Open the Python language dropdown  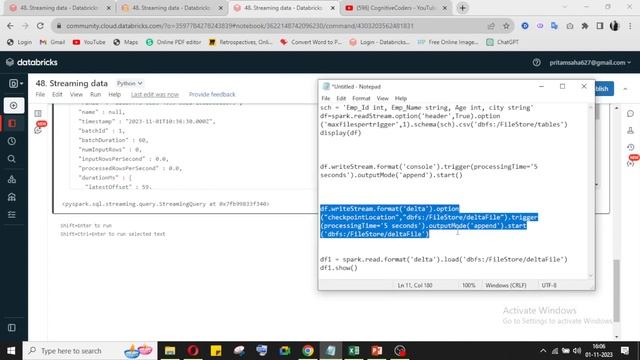[x=129, y=83]
